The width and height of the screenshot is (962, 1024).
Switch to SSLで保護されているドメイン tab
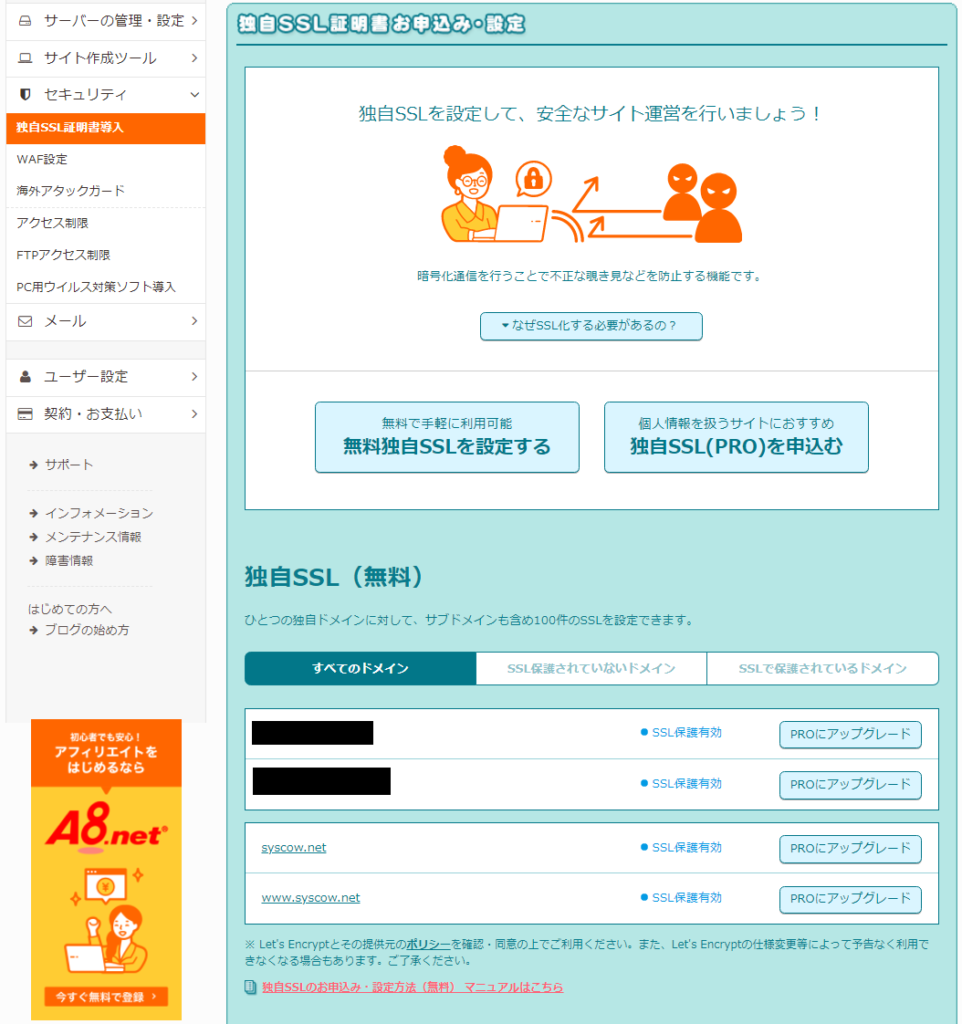(822, 669)
